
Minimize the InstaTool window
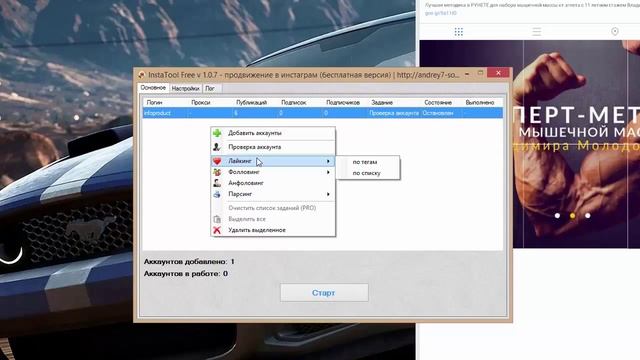(467, 74)
